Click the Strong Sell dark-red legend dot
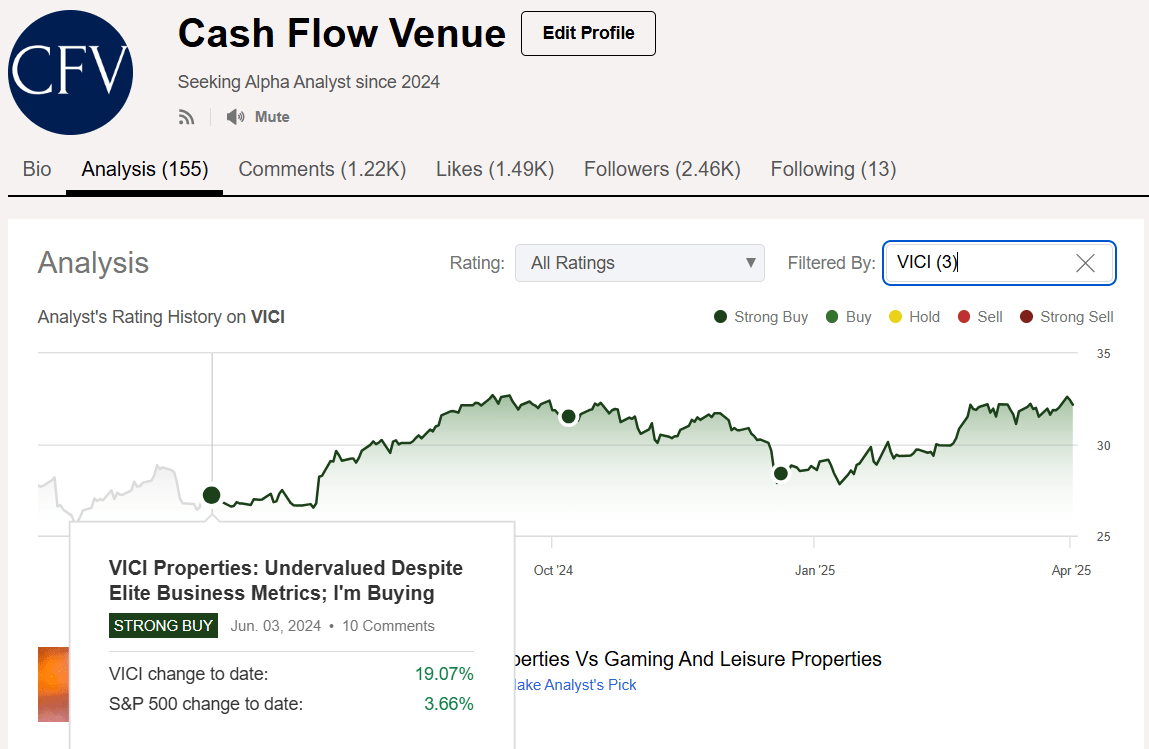Viewport: 1149px width, 749px height. 1026,316
